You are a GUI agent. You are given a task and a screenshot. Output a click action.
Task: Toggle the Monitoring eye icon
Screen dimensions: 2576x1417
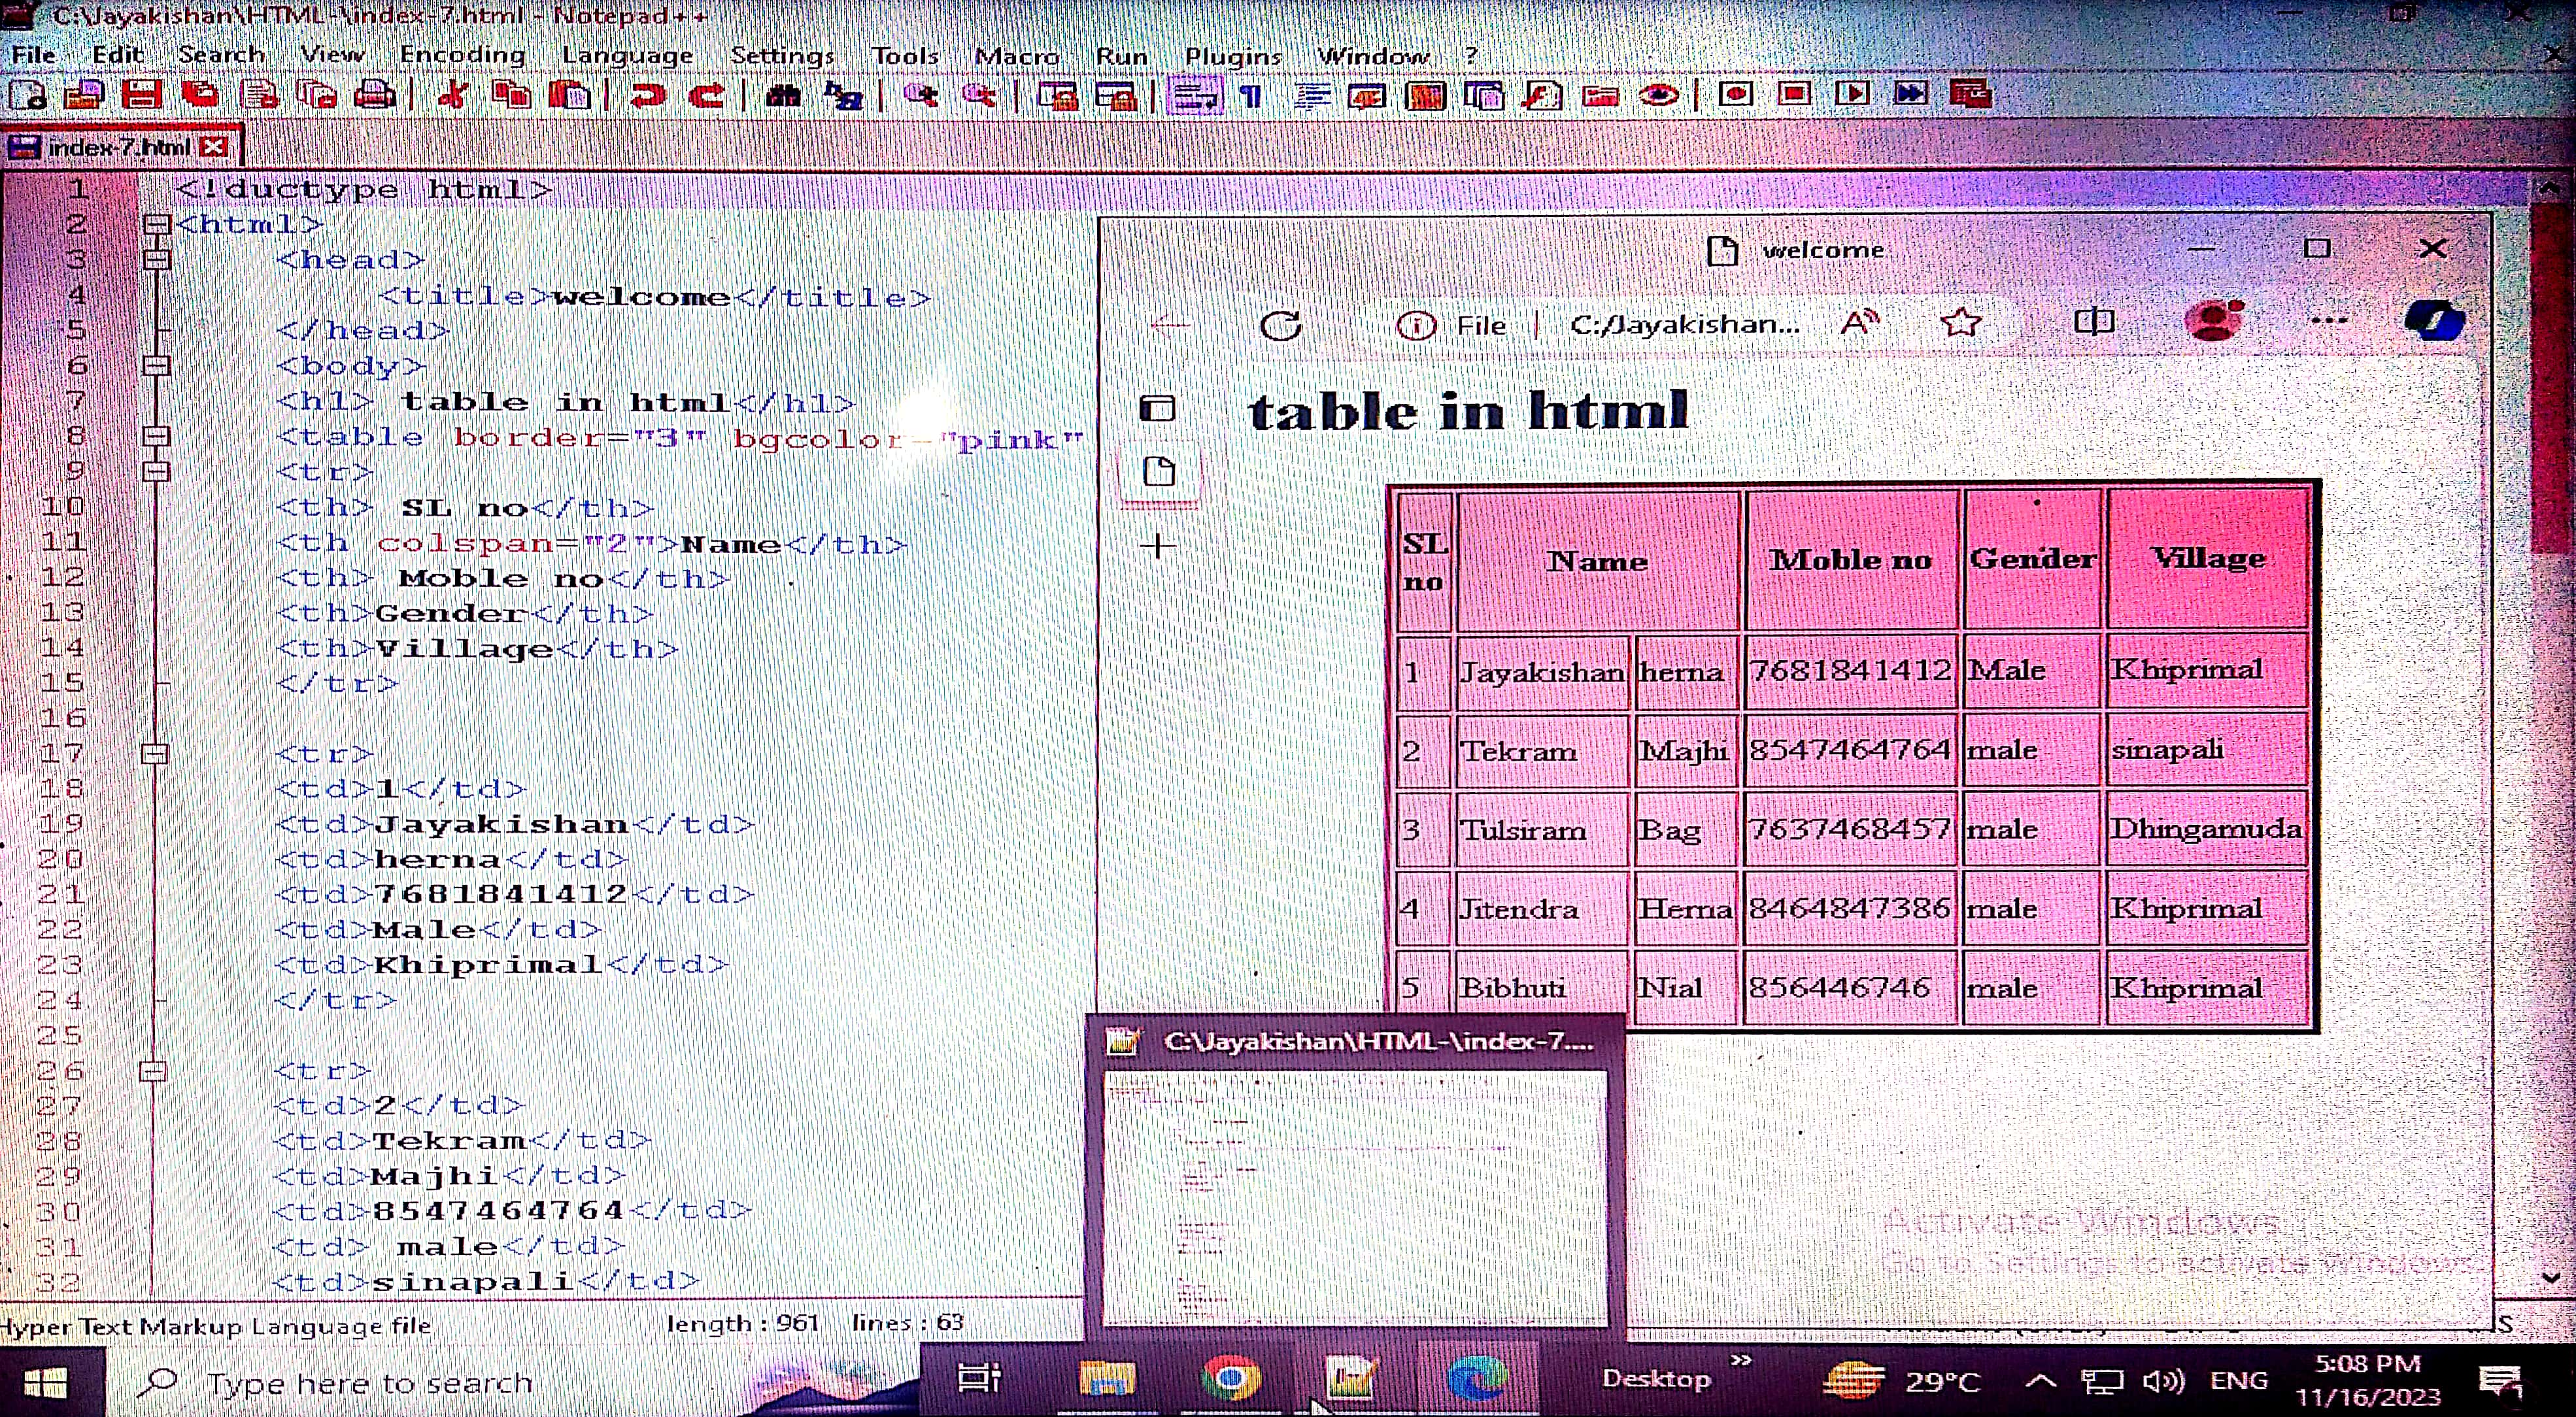click(1660, 96)
